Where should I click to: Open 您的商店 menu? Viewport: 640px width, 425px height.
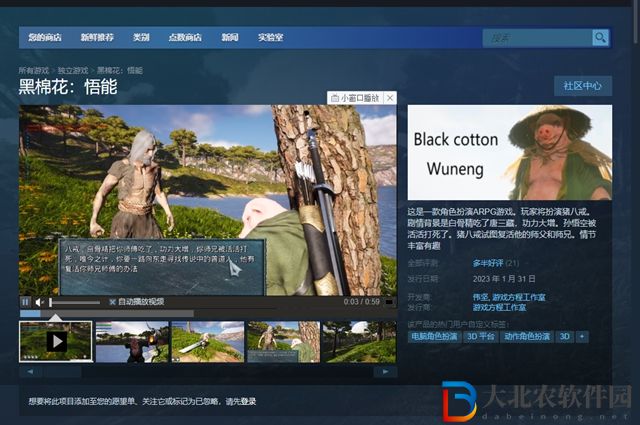45,38
